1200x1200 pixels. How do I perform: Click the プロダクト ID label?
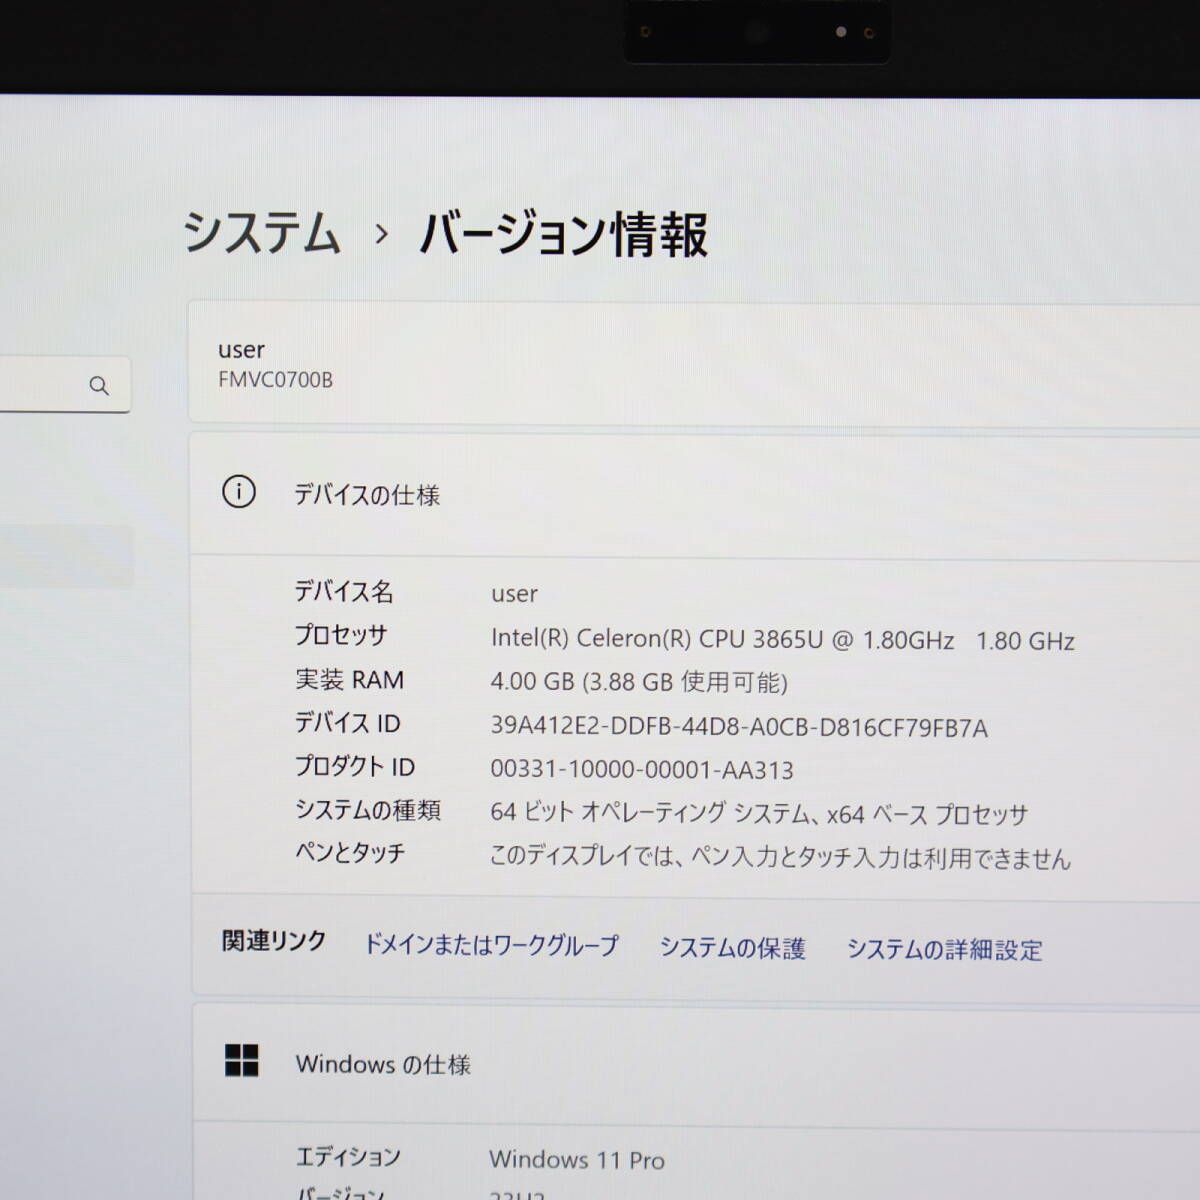click(354, 767)
